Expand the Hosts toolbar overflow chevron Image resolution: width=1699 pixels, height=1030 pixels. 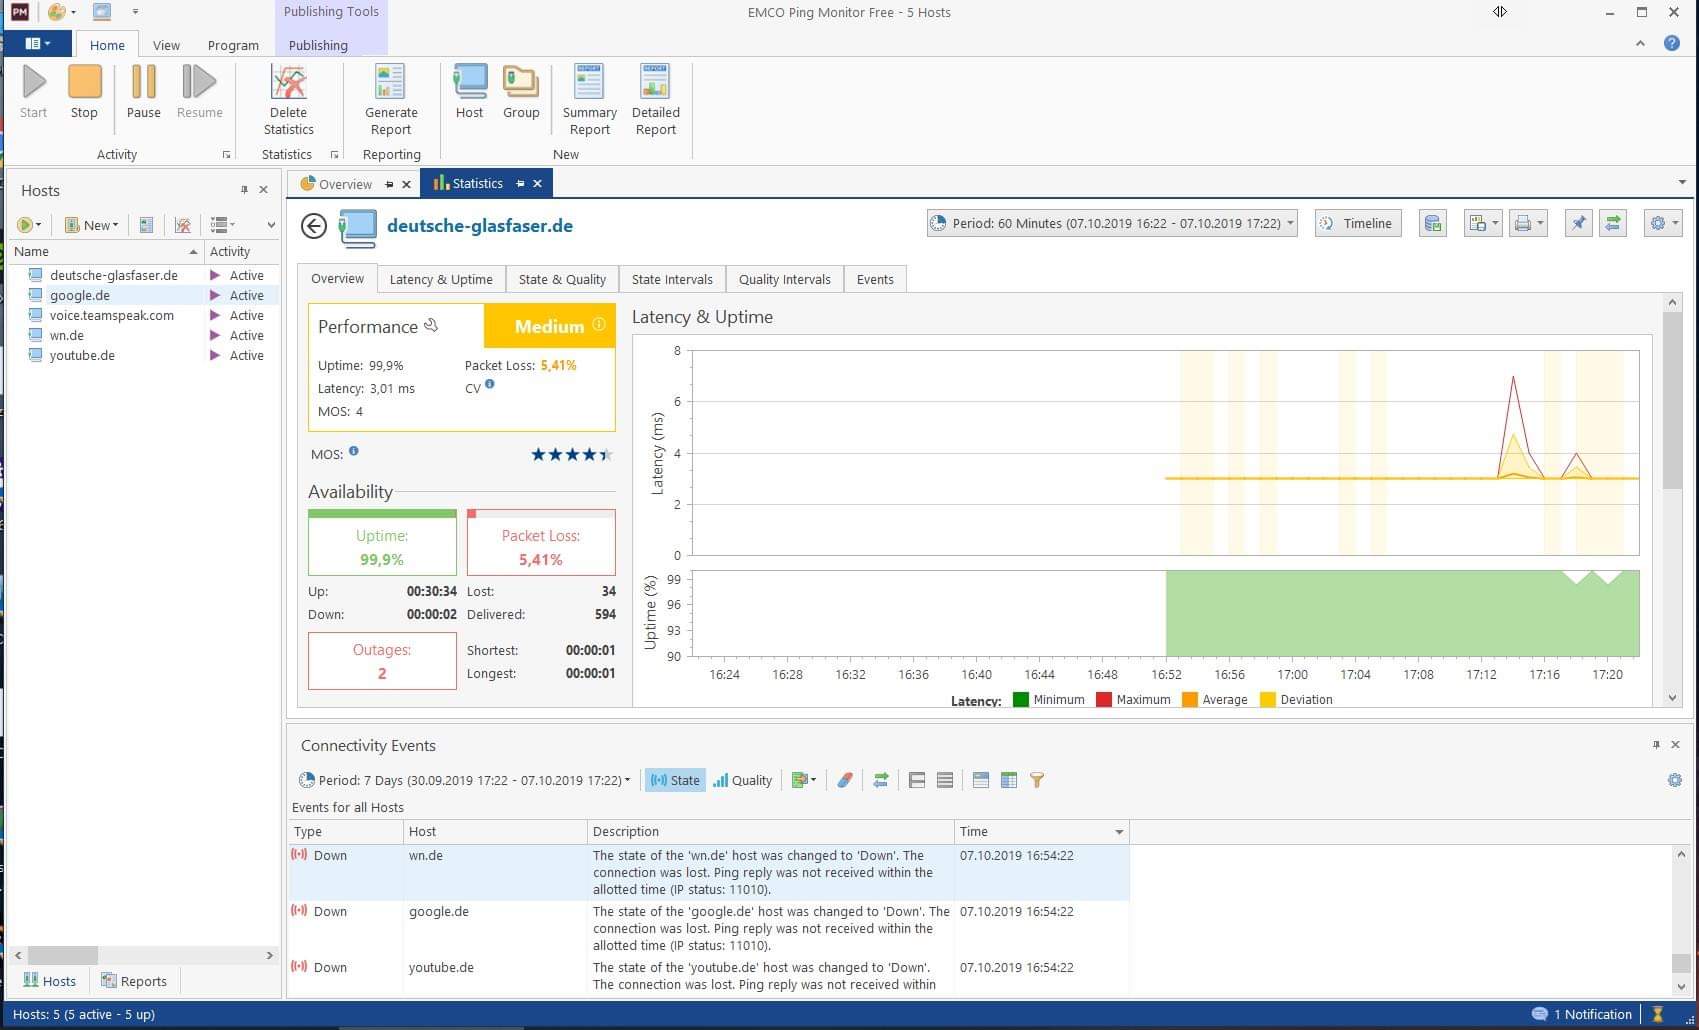coord(271,225)
